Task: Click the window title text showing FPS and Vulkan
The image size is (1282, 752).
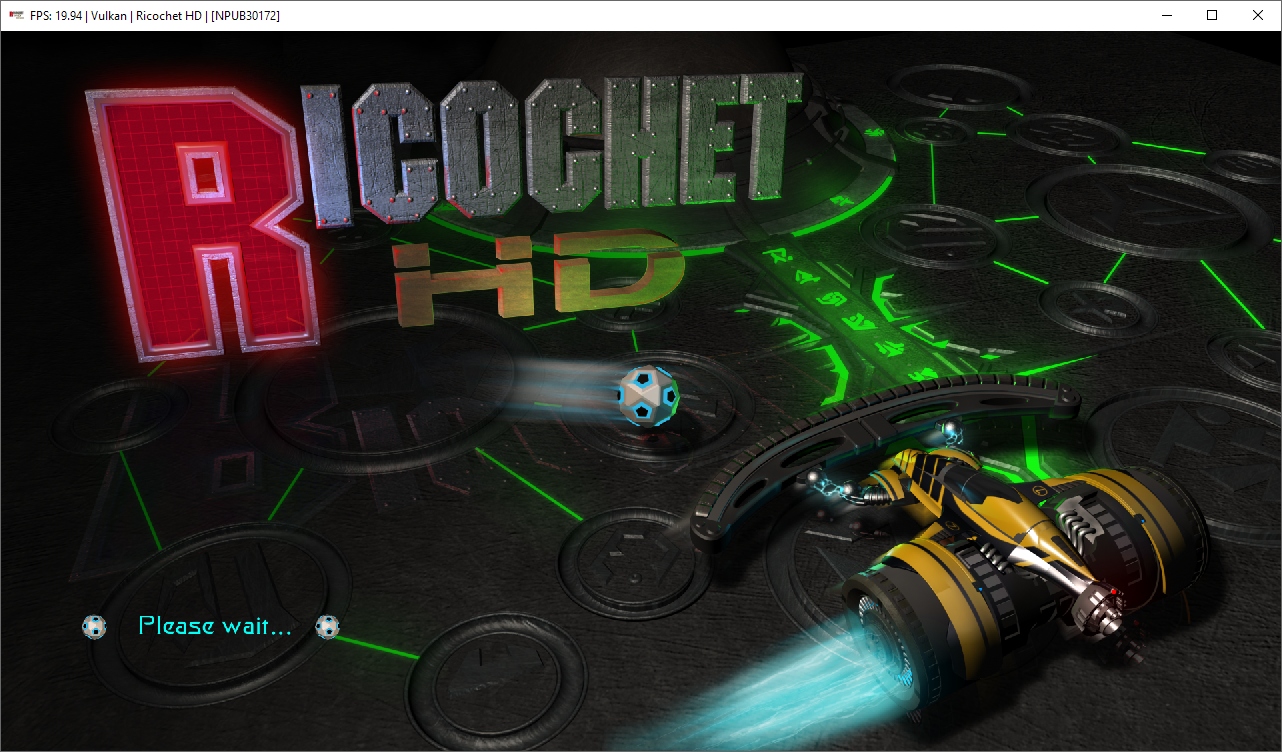Action: [x=155, y=15]
